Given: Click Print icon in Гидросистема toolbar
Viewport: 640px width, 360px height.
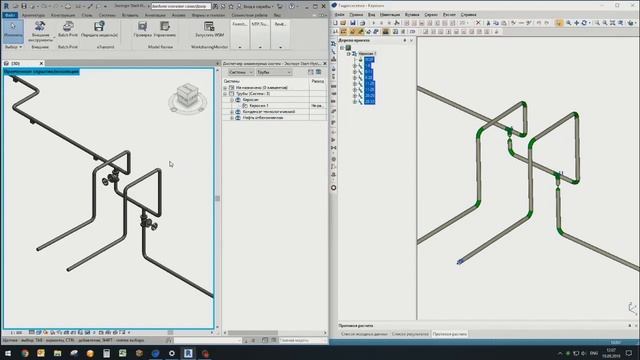Looking at the screenshot, I should click(362, 23).
